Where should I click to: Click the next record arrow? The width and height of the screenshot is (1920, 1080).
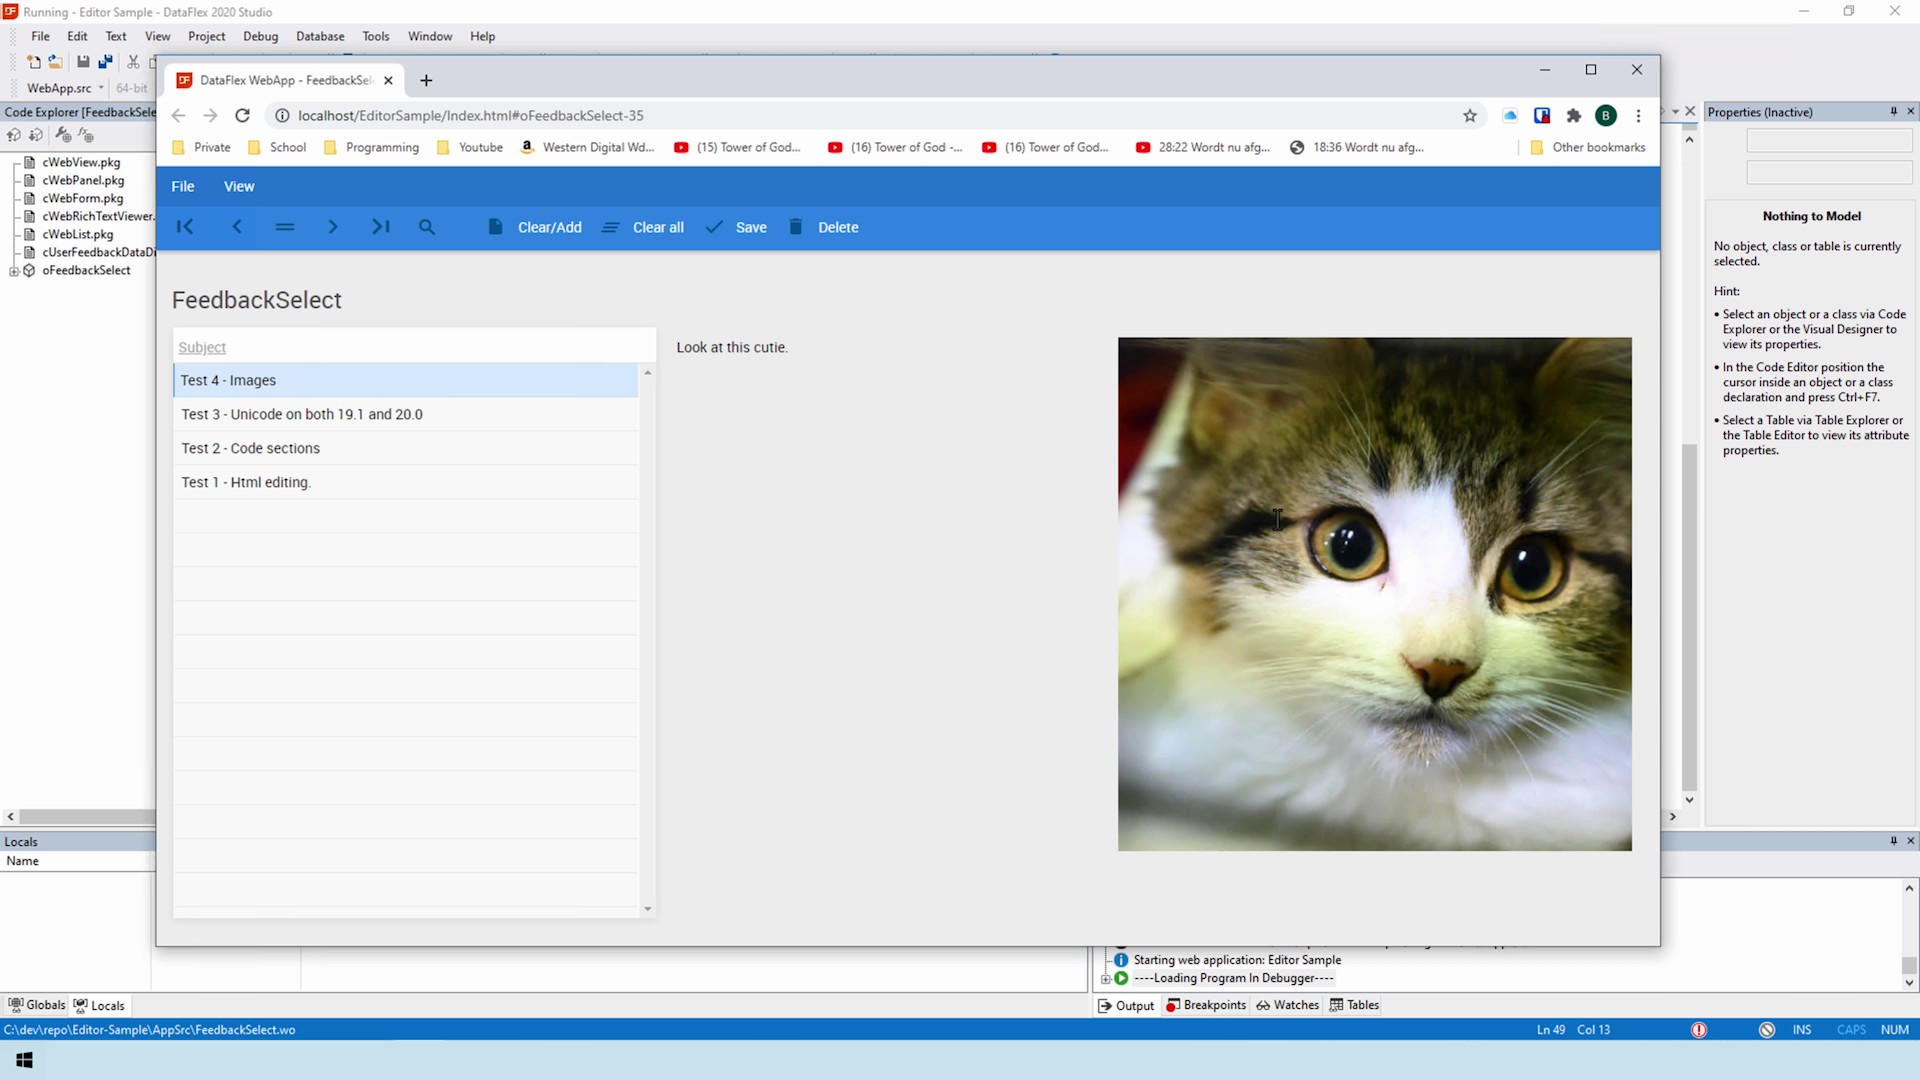coord(333,227)
